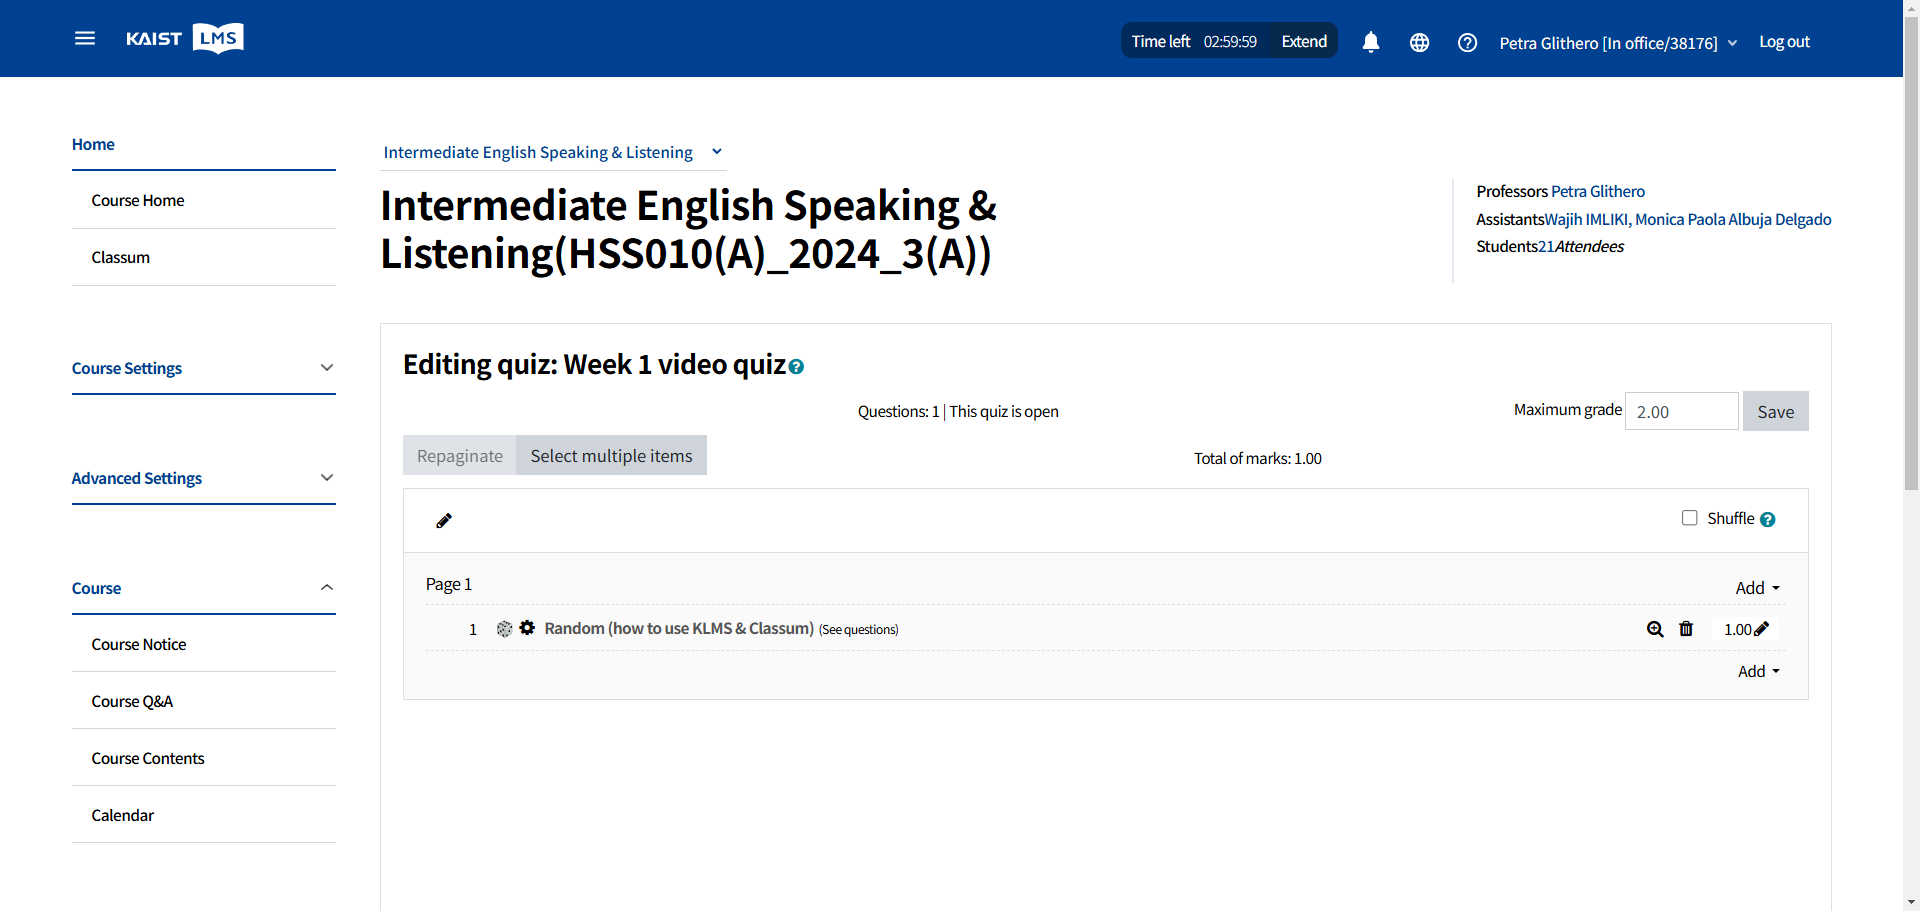Click the Shuffle help icon
Screen dimensions: 1920x911
(x=1767, y=519)
